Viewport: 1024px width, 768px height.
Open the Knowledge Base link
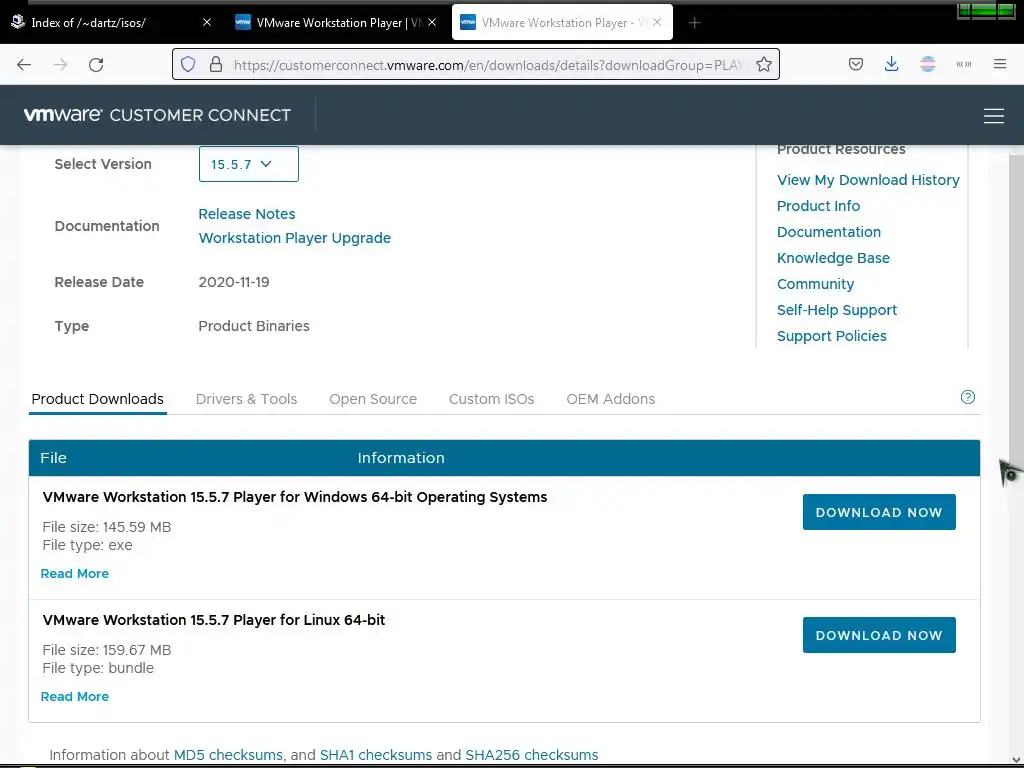(x=833, y=258)
